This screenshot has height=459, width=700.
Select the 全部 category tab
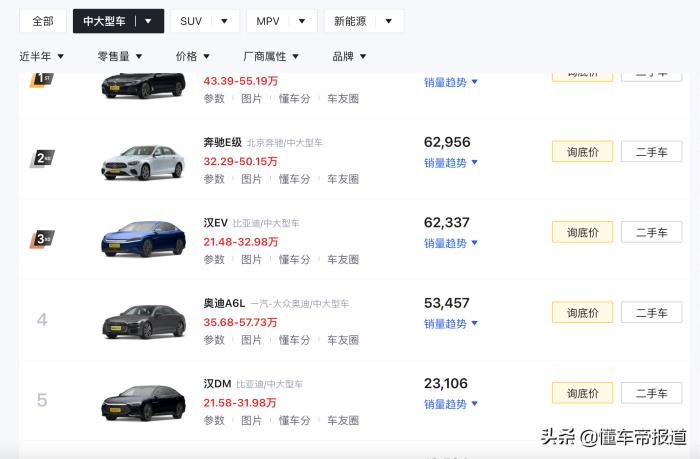click(x=43, y=21)
